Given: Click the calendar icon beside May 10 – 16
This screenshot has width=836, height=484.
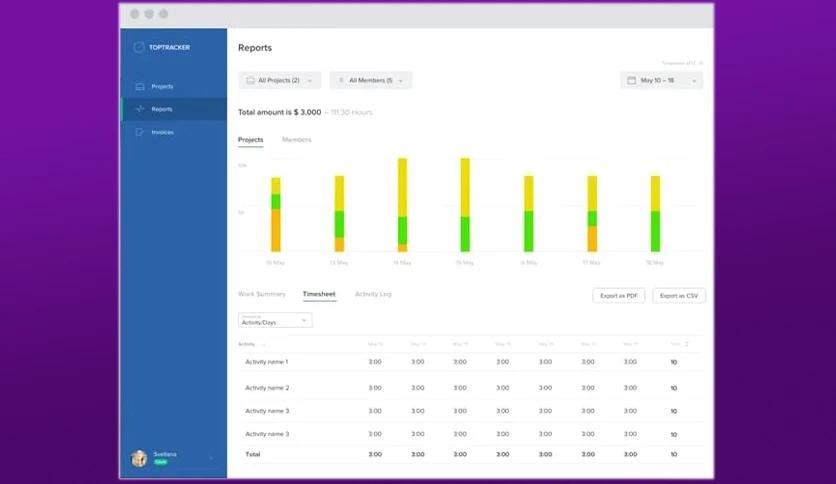Looking at the screenshot, I should (631, 80).
